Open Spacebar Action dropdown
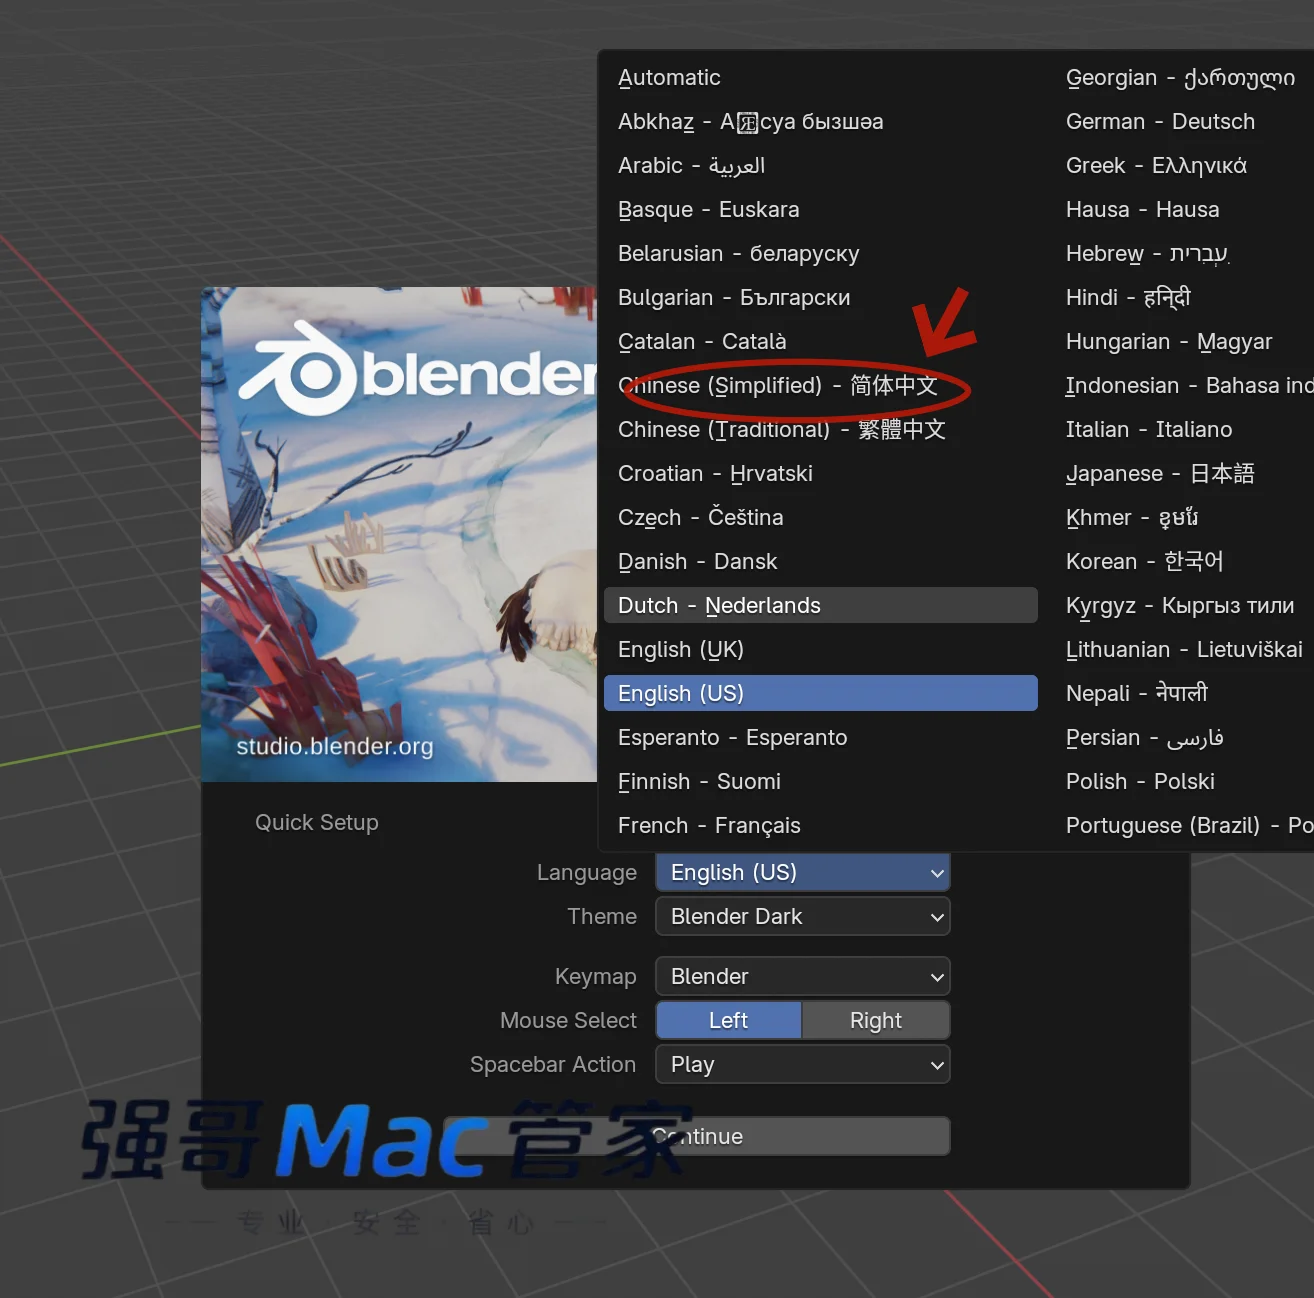The width and height of the screenshot is (1314, 1298). (x=803, y=1064)
